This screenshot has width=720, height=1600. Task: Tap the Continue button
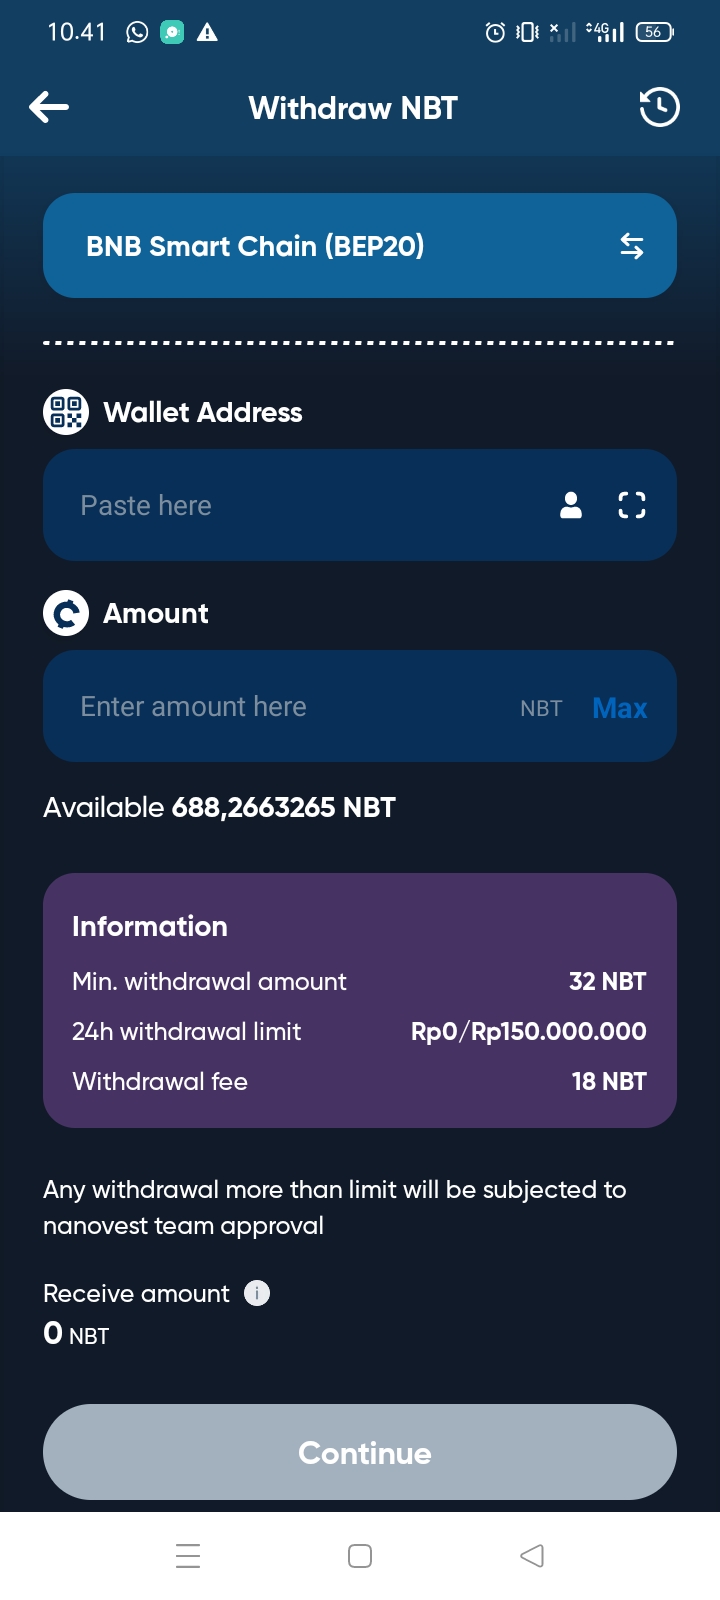(x=360, y=1452)
